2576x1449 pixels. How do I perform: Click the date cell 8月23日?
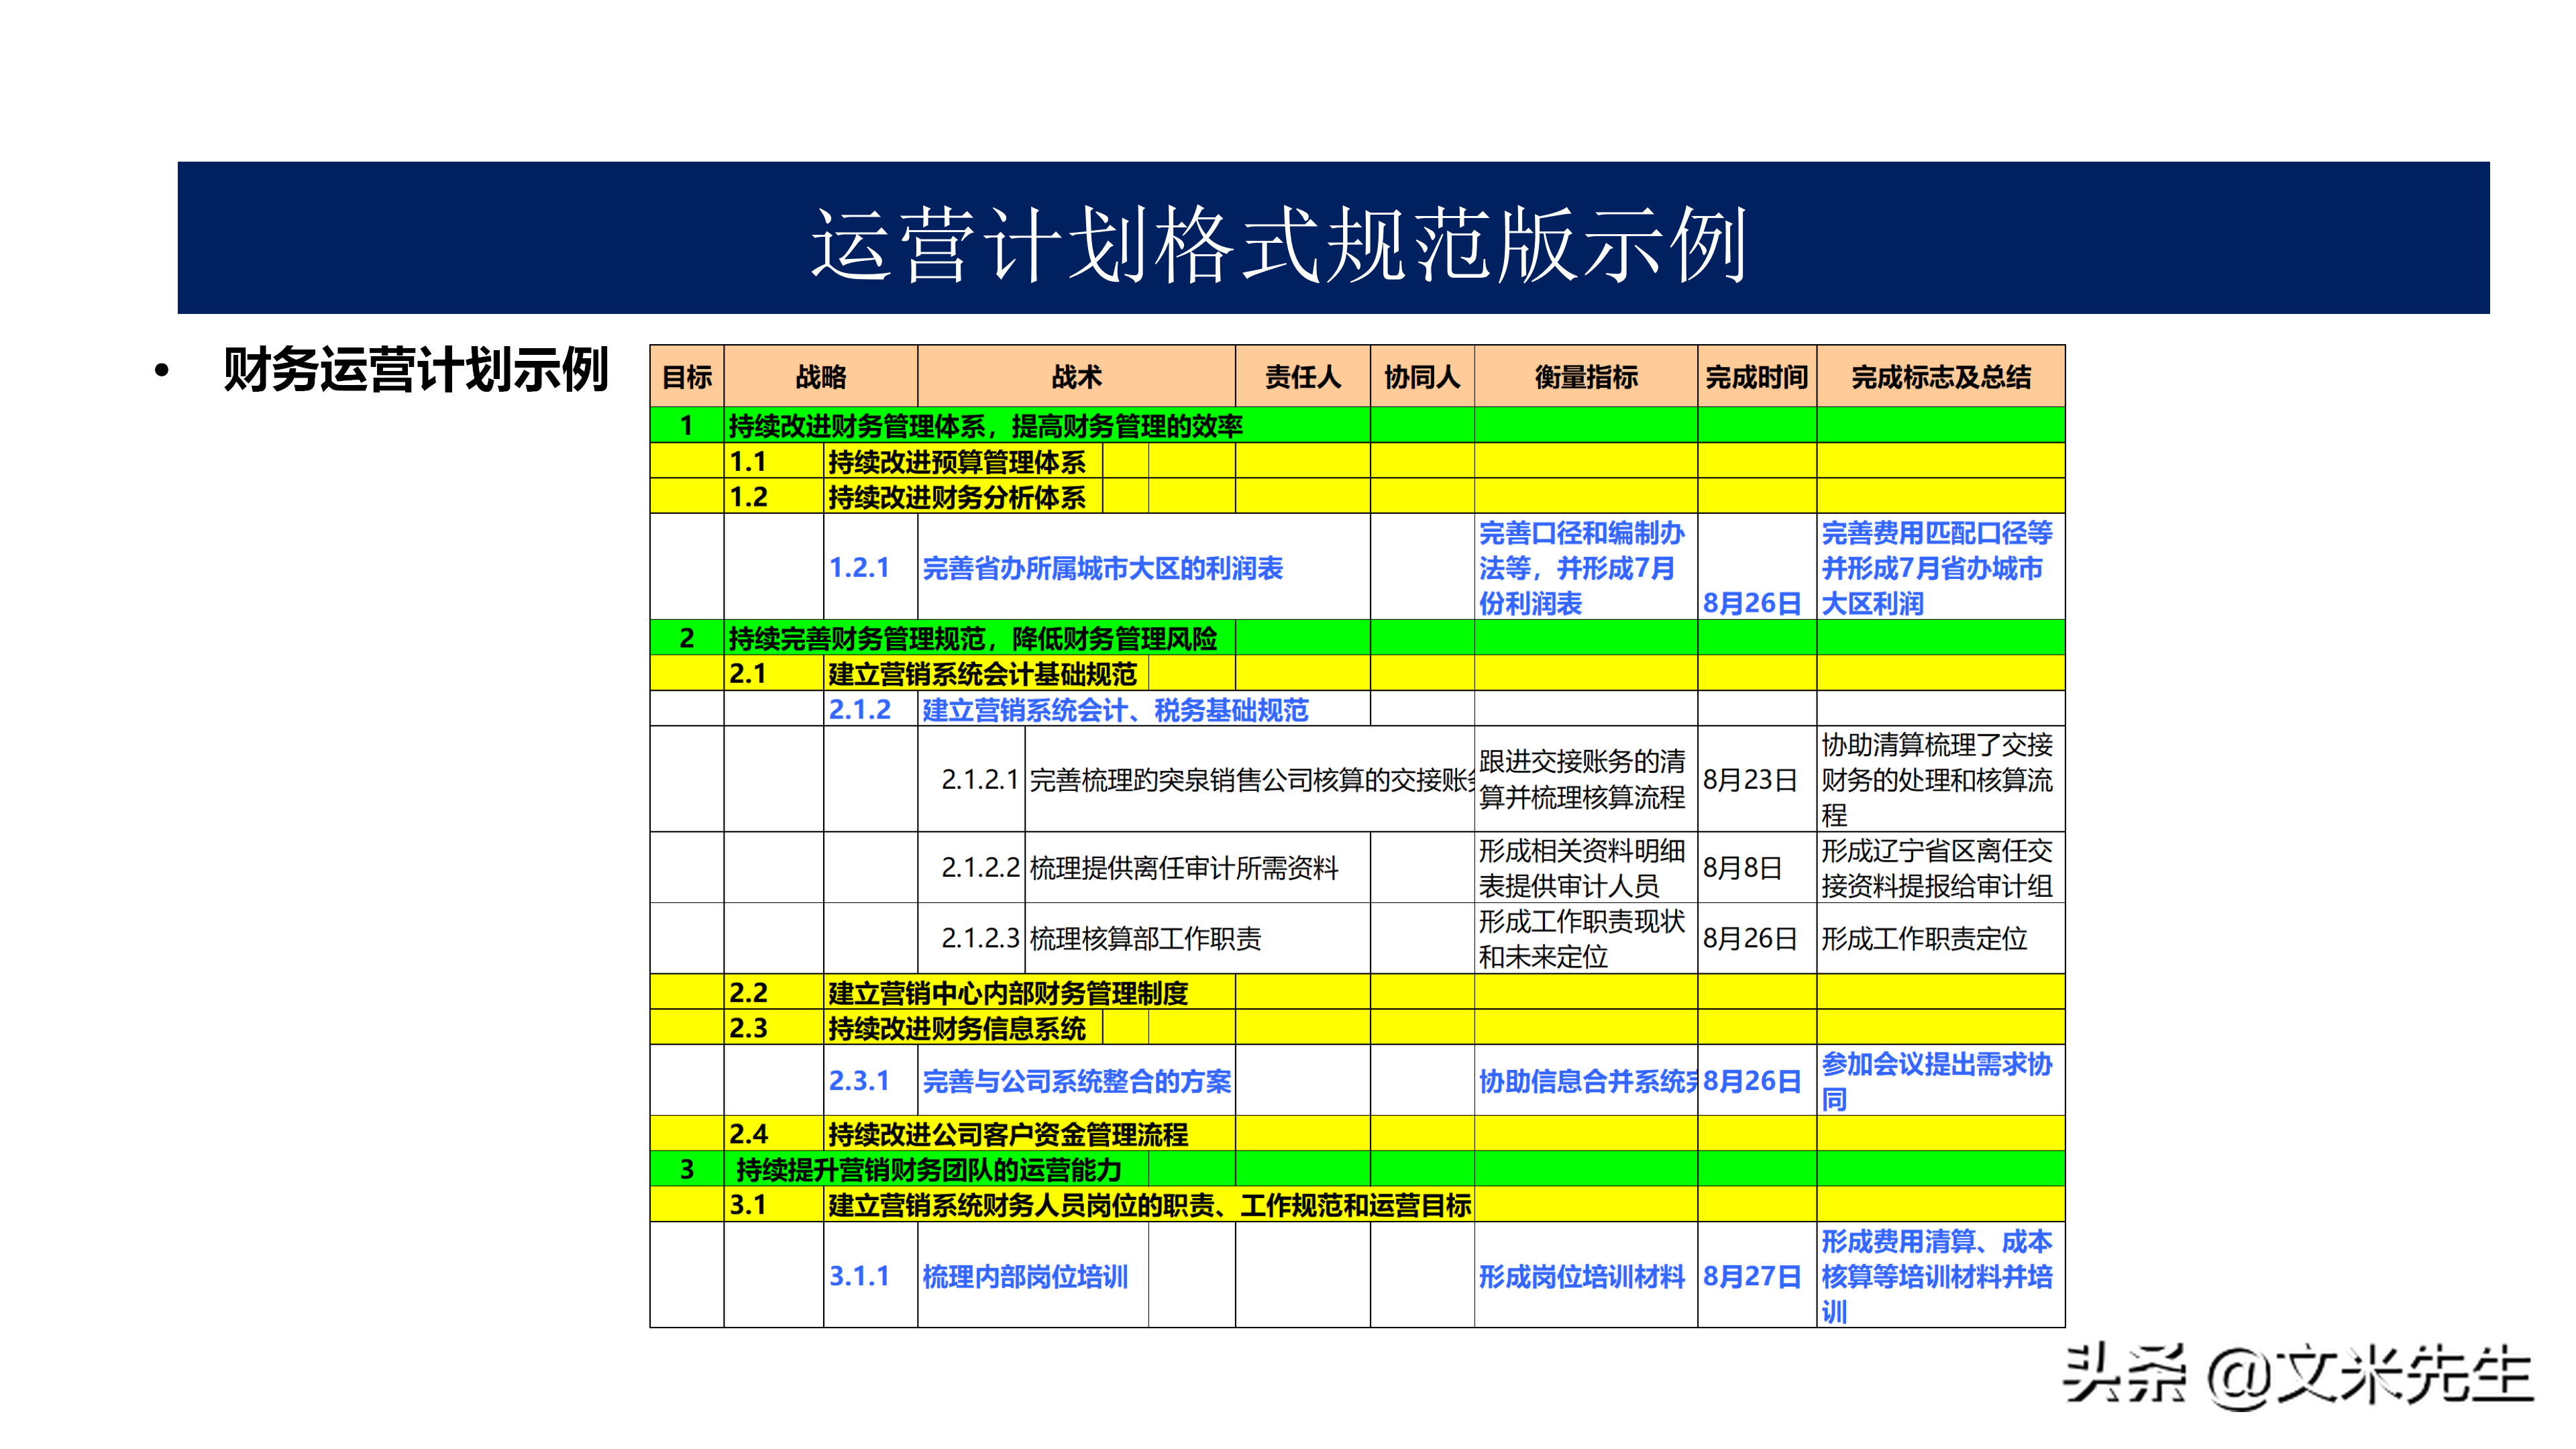click(1757, 780)
